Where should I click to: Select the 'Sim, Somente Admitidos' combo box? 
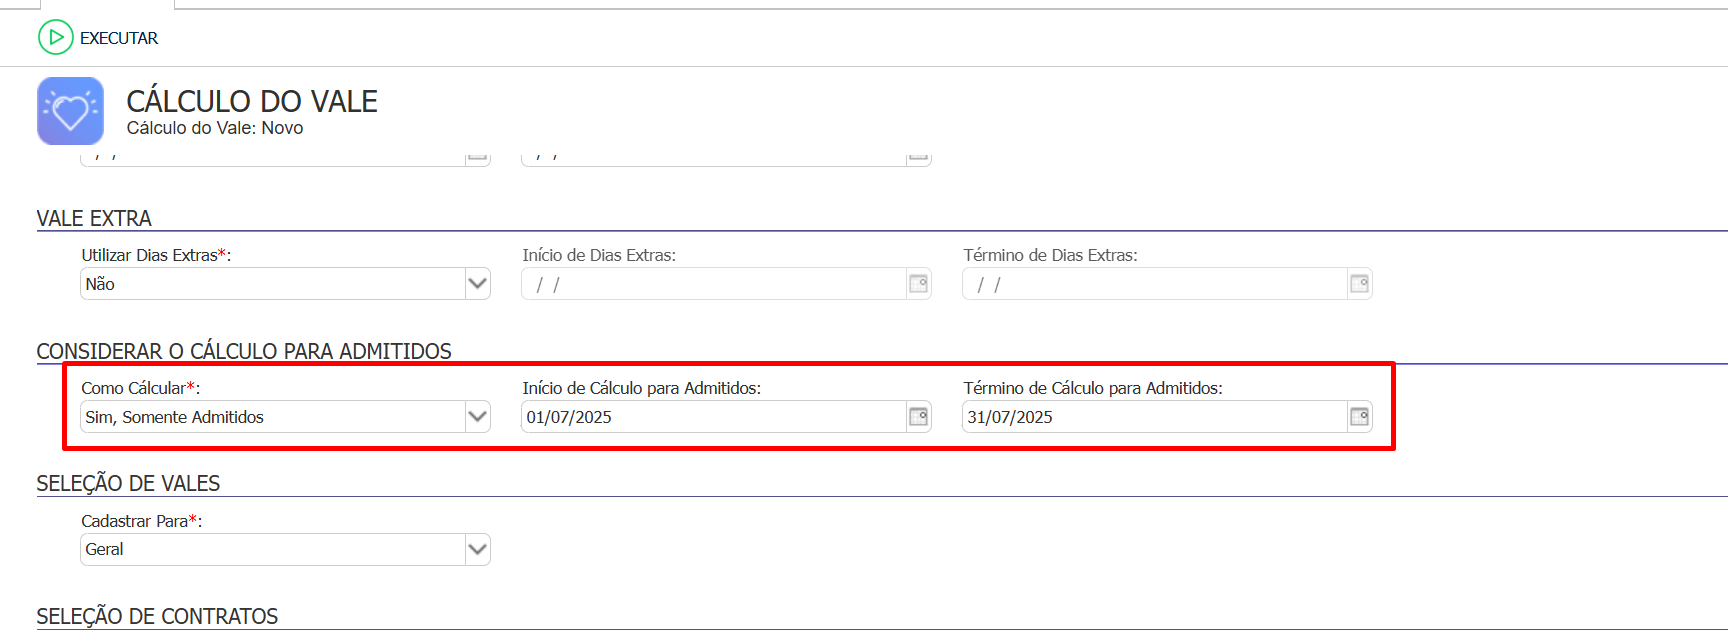(270, 417)
